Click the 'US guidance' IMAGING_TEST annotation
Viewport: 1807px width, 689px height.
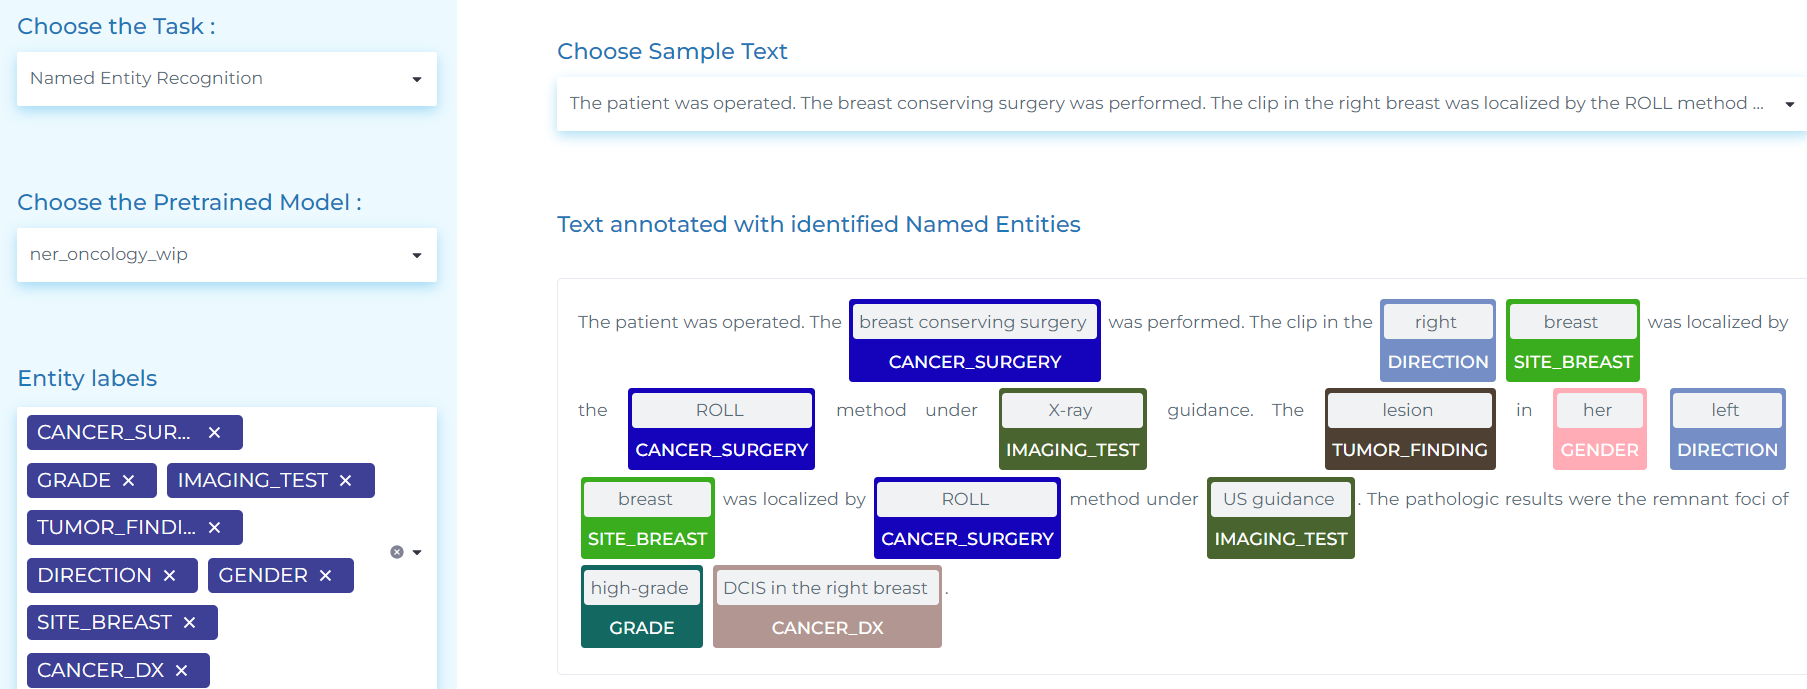coord(1278,500)
